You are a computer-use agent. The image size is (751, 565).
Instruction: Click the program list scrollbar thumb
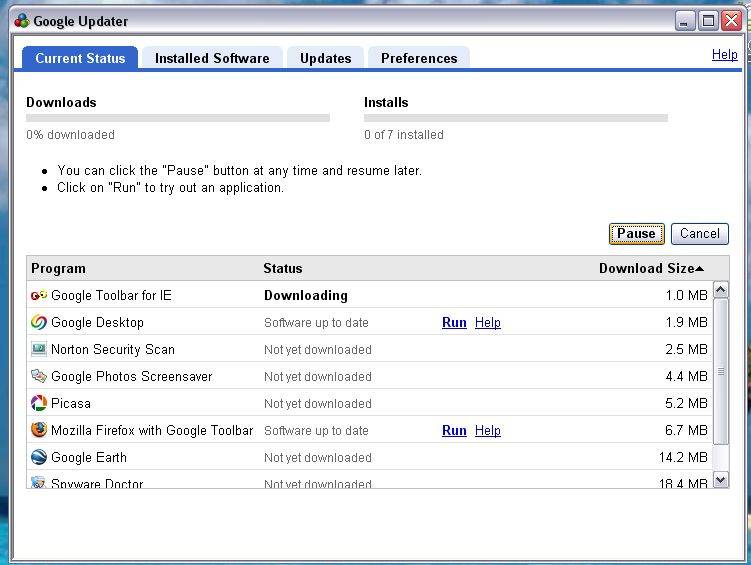pos(721,371)
